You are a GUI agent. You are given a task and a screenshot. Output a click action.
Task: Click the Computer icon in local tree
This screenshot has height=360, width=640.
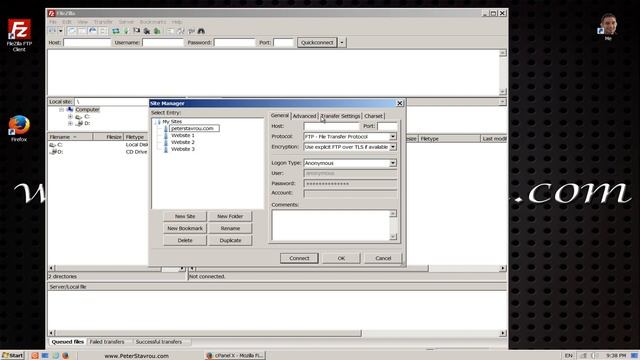70,109
